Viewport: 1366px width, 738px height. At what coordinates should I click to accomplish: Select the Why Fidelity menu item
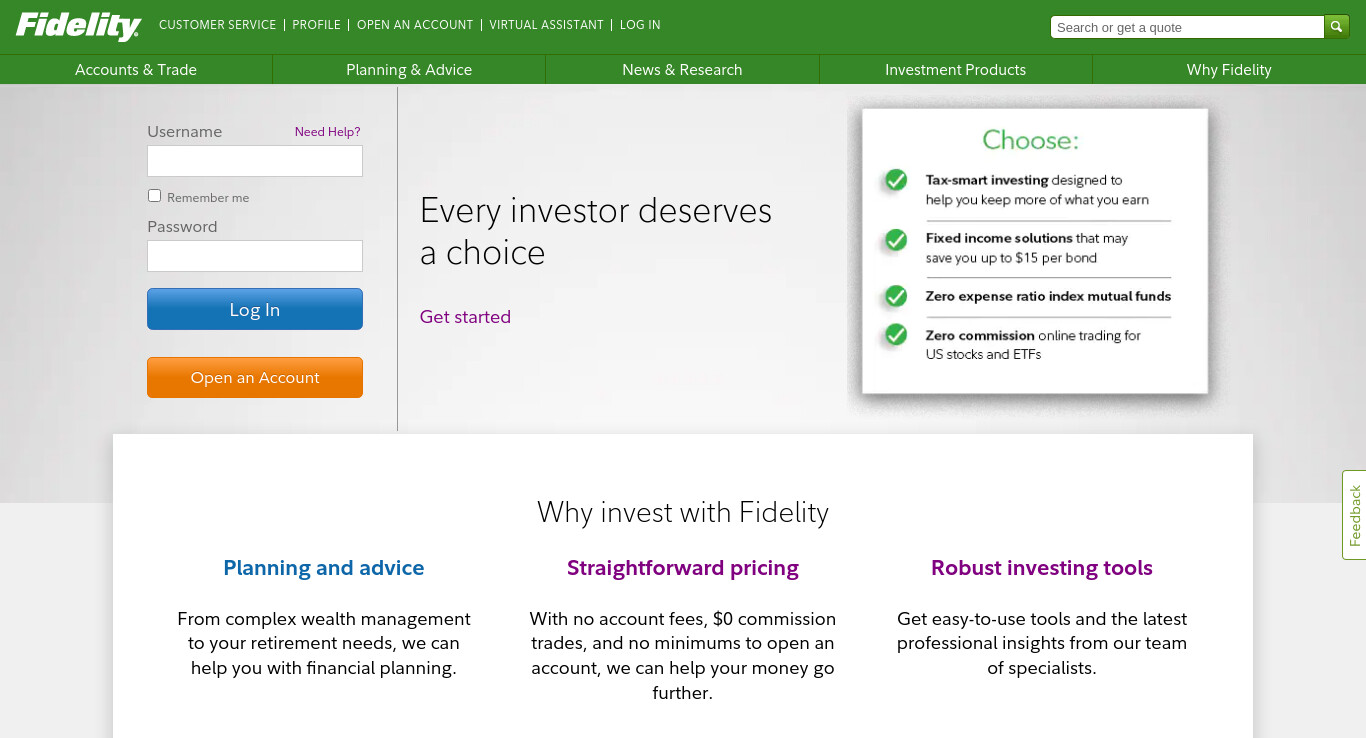(x=1229, y=70)
